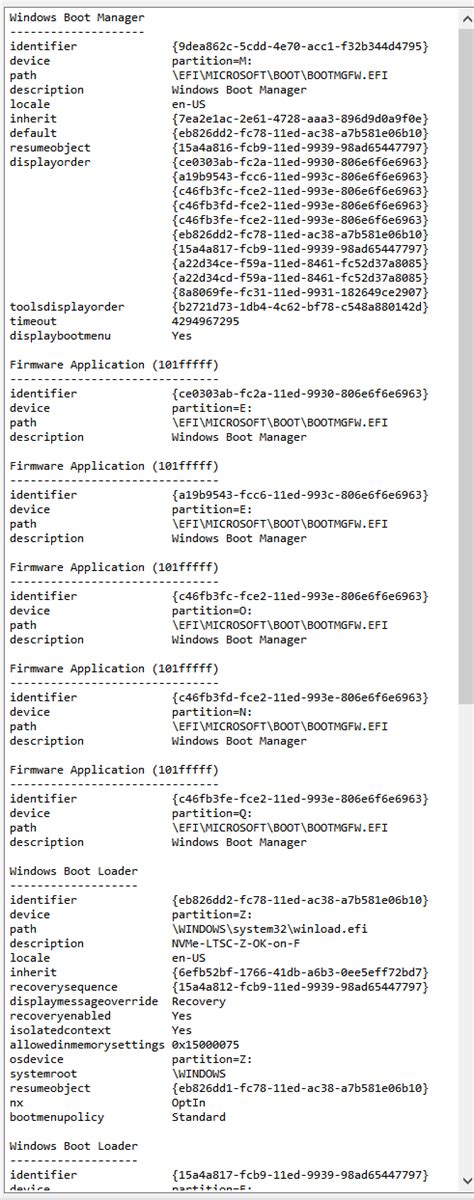Click the toolsdisplayorder GUID value
474x1200 pixels.
point(300,307)
